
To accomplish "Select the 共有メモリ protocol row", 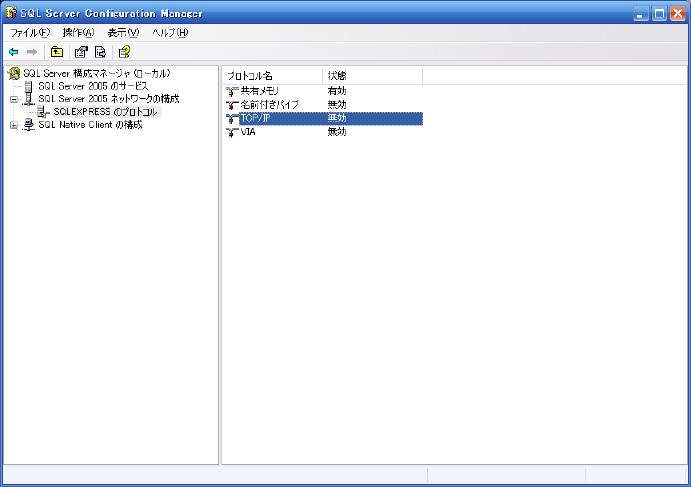I will pos(324,91).
